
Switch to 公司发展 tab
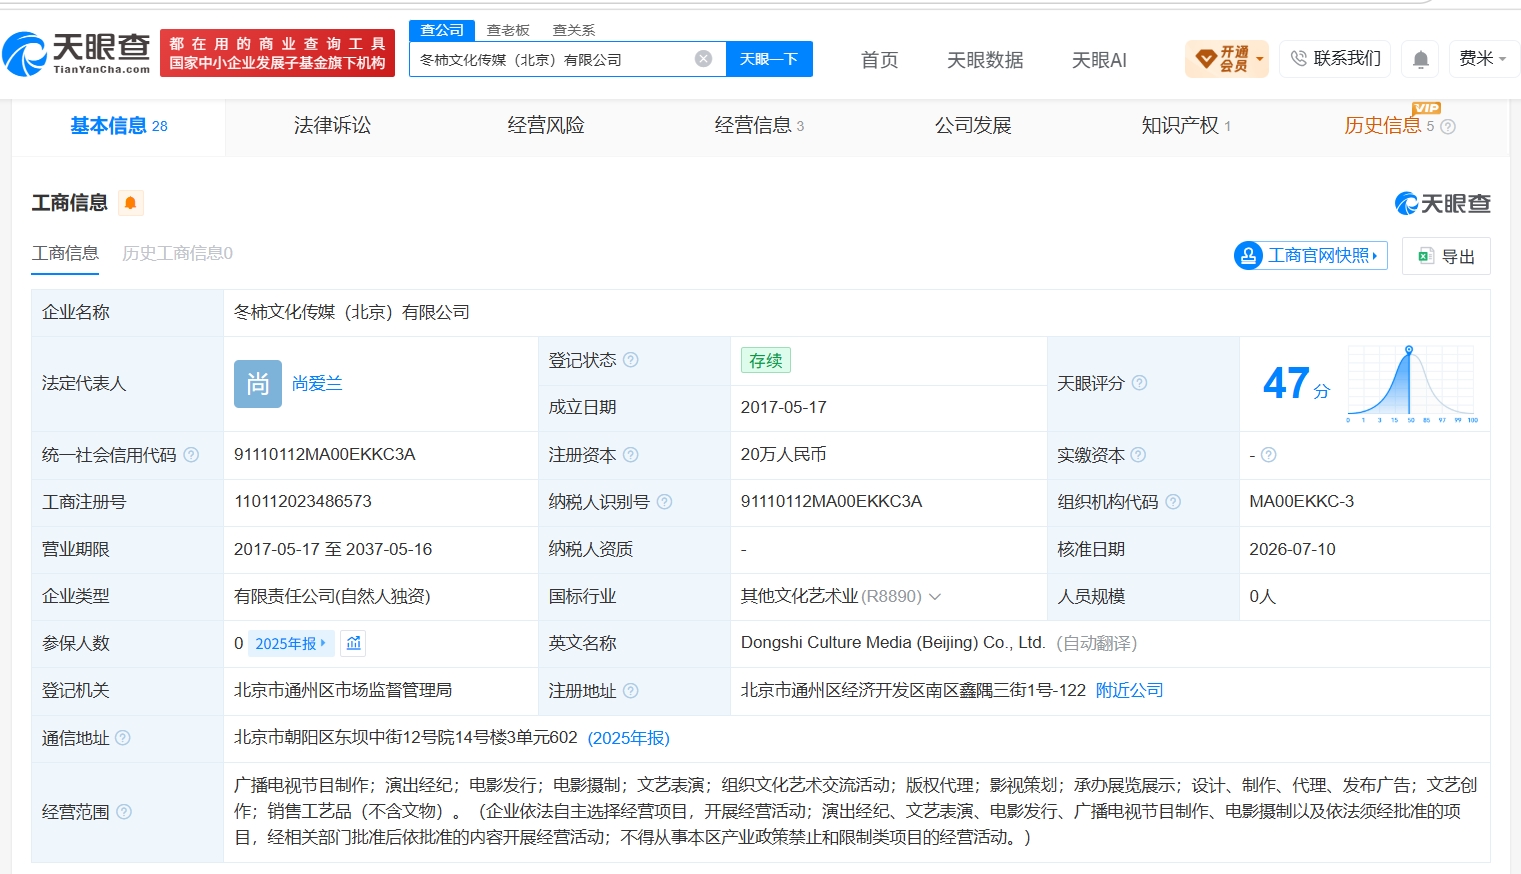pos(973,126)
